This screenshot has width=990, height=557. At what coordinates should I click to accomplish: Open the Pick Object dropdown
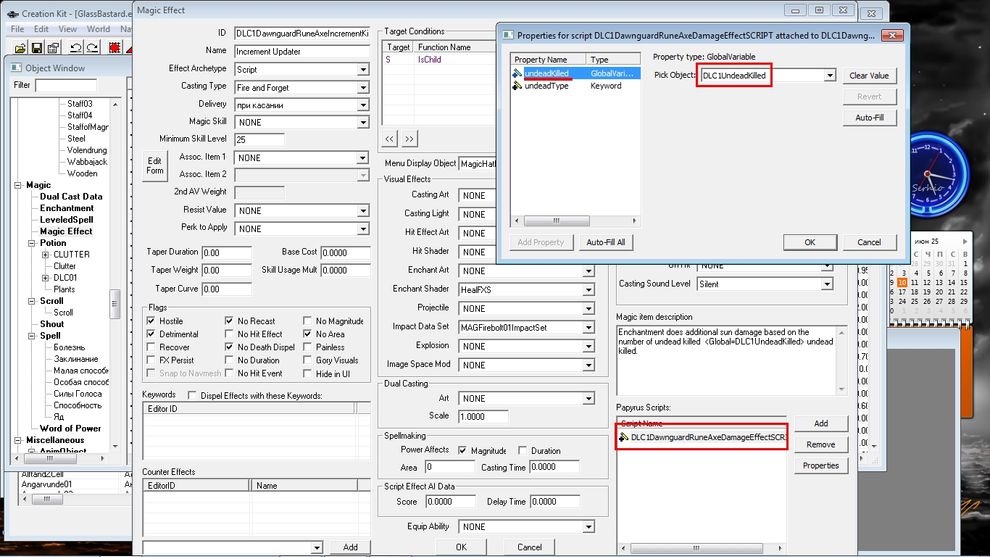coord(829,76)
